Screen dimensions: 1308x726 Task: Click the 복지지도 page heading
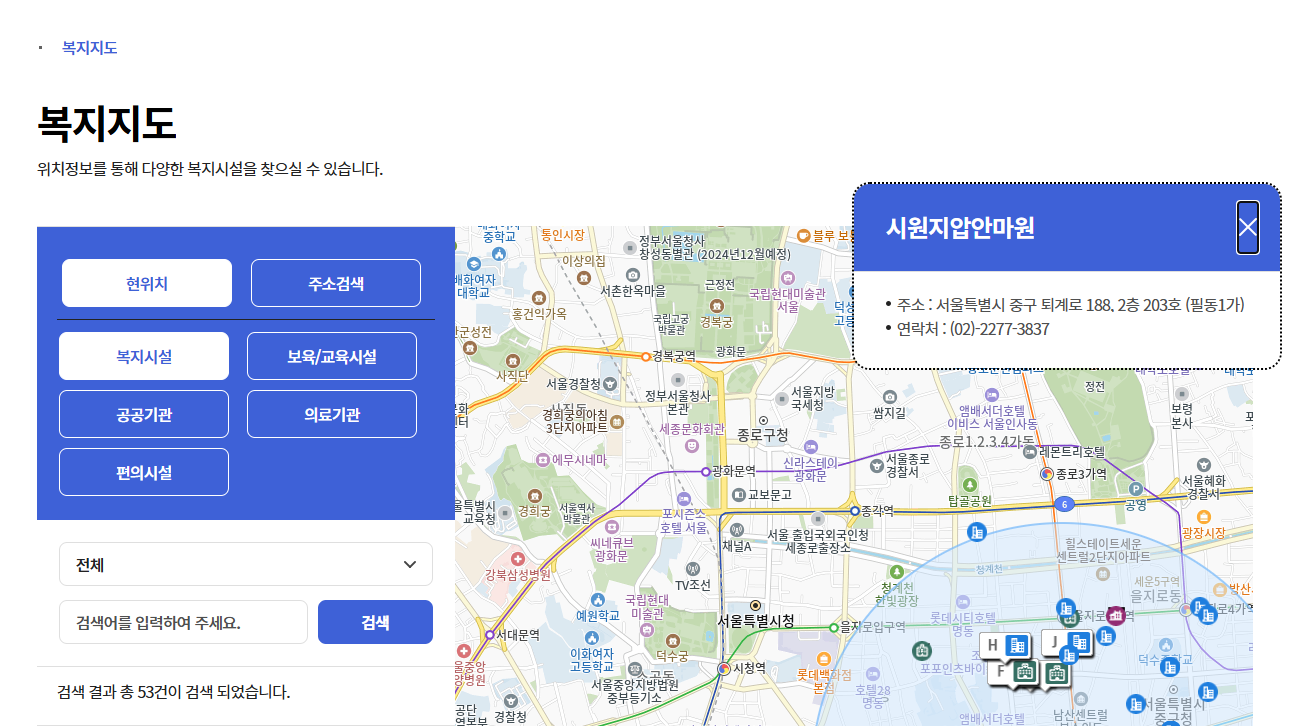pos(107,124)
